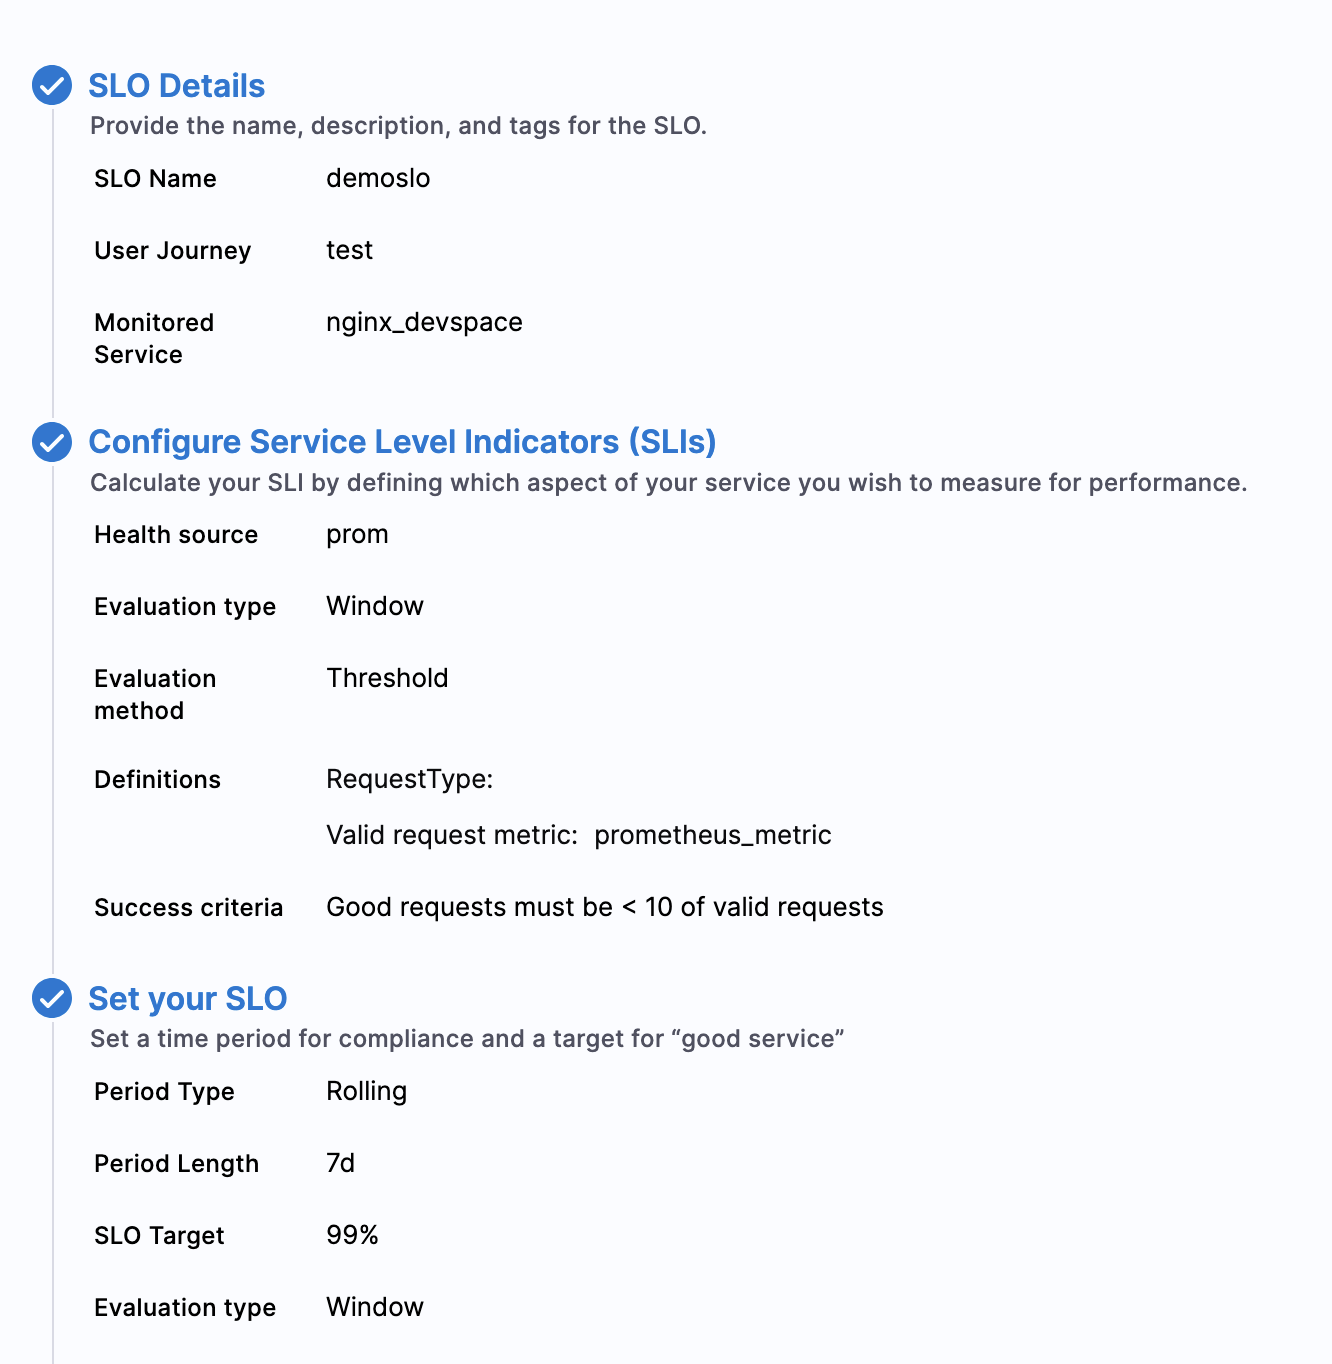Screen dimensions: 1332x1364
Task: Click Window value under Health source
Action: pos(375,606)
